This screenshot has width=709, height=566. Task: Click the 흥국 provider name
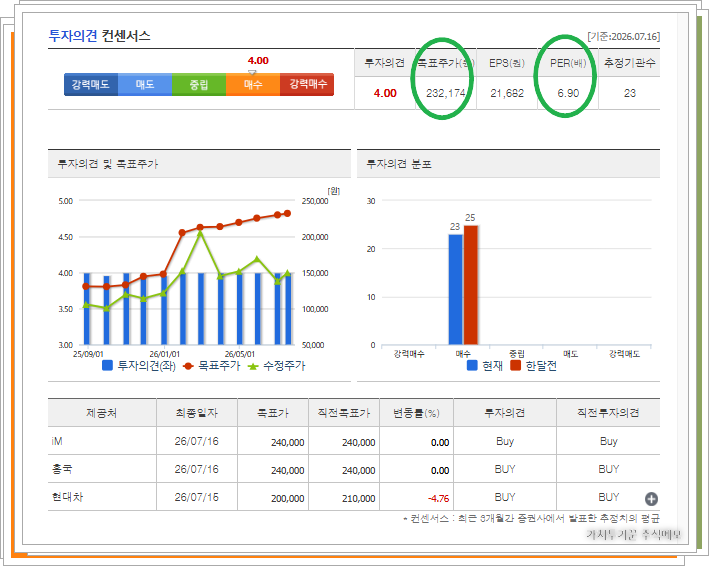(x=62, y=469)
